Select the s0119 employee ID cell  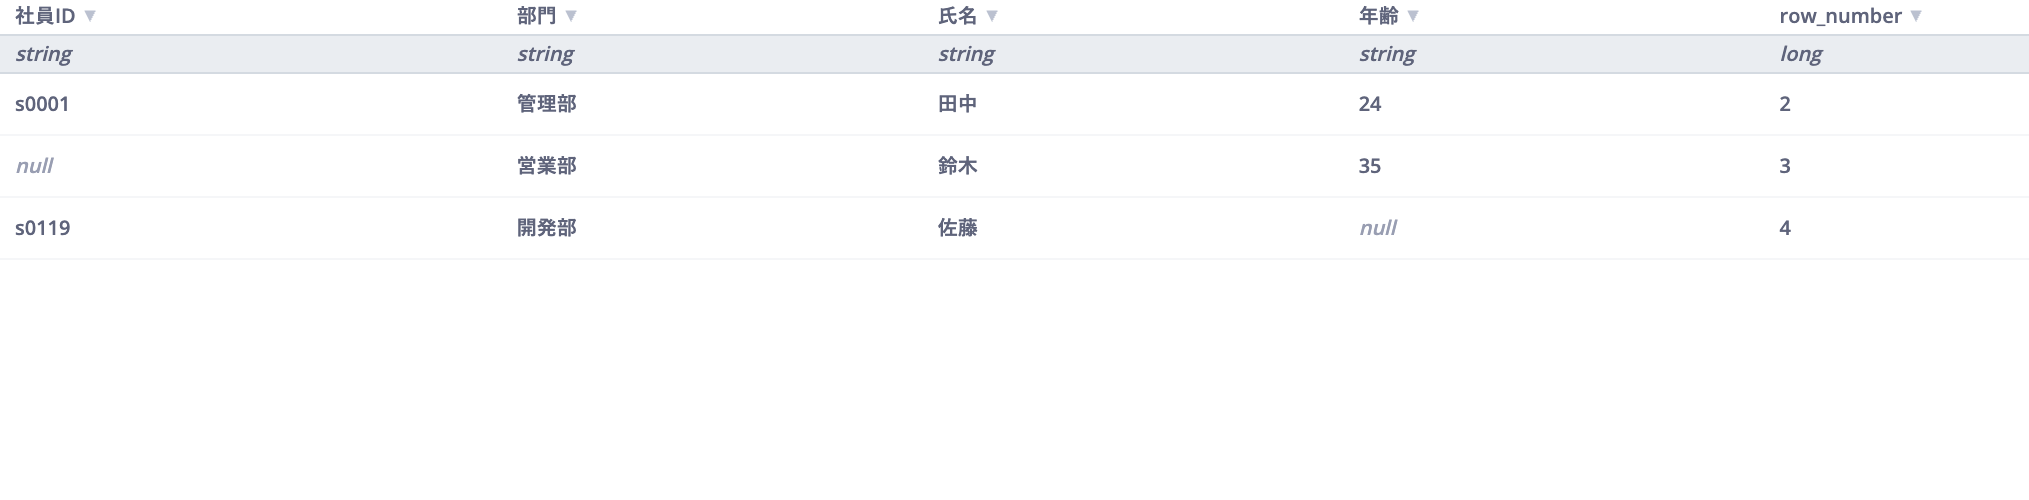click(x=42, y=228)
